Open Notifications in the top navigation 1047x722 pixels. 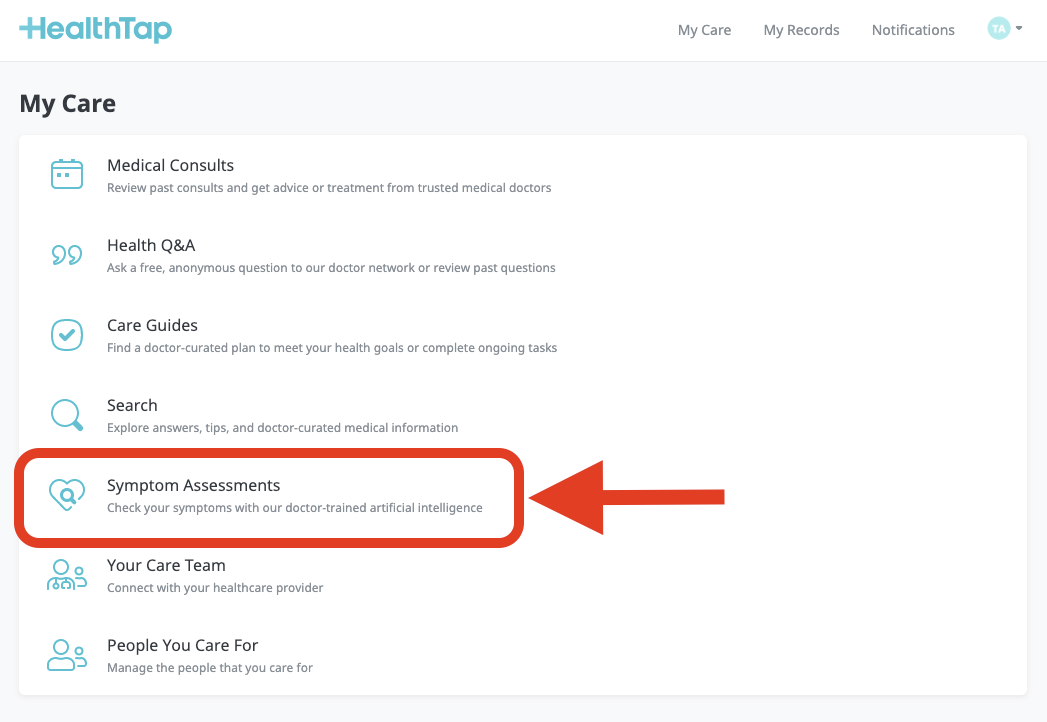(913, 30)
